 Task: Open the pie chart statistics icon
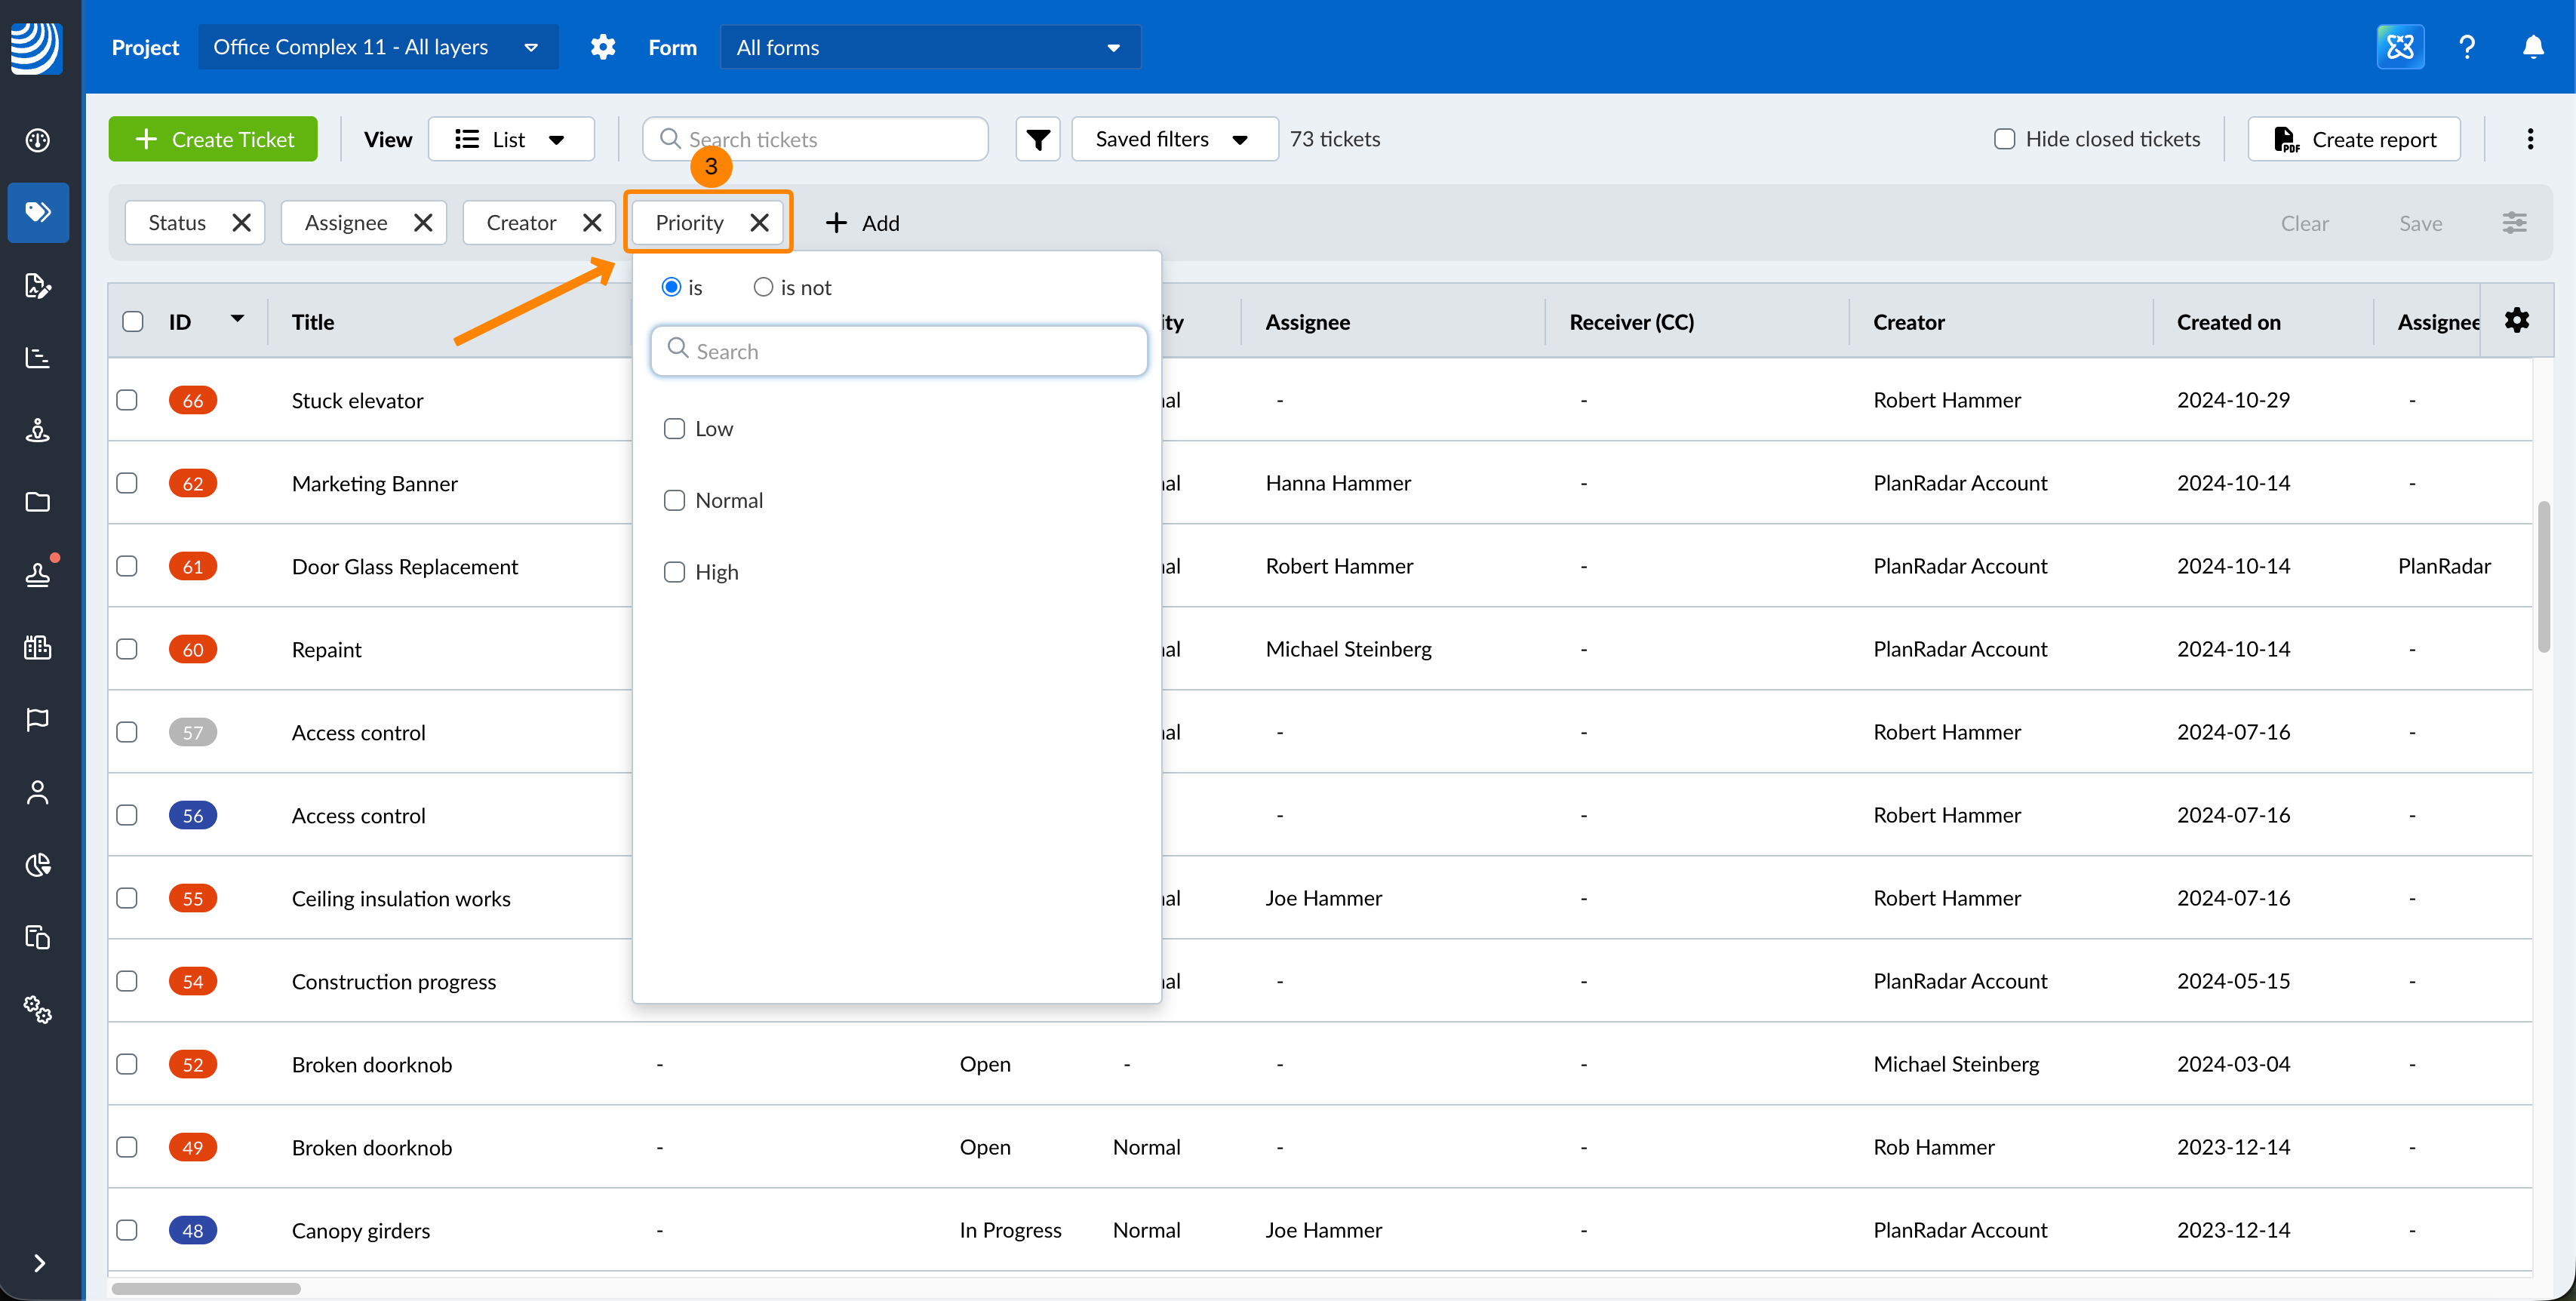(38, 864)
